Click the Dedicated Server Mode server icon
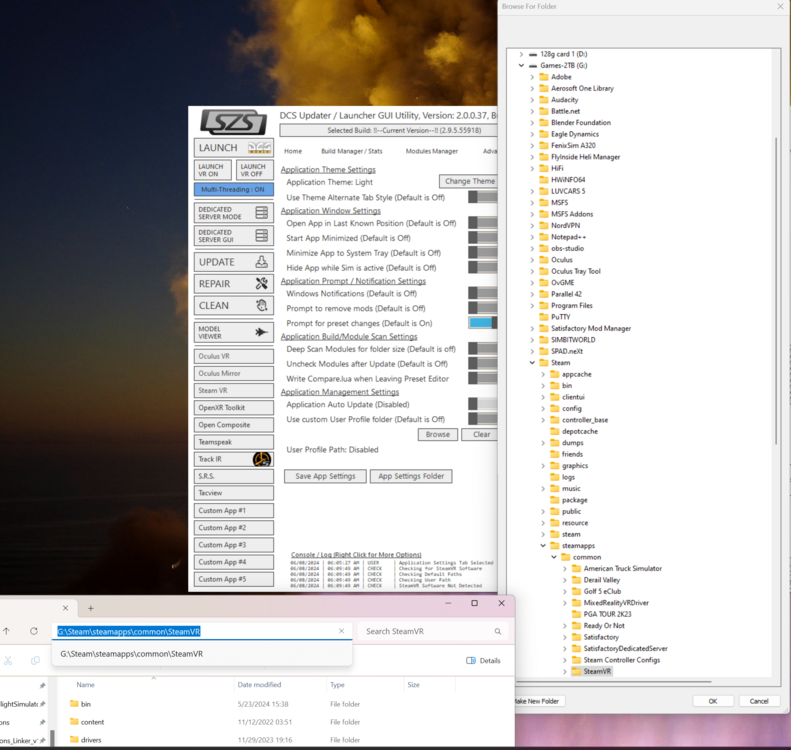The image size is (791, 750). 261,212
